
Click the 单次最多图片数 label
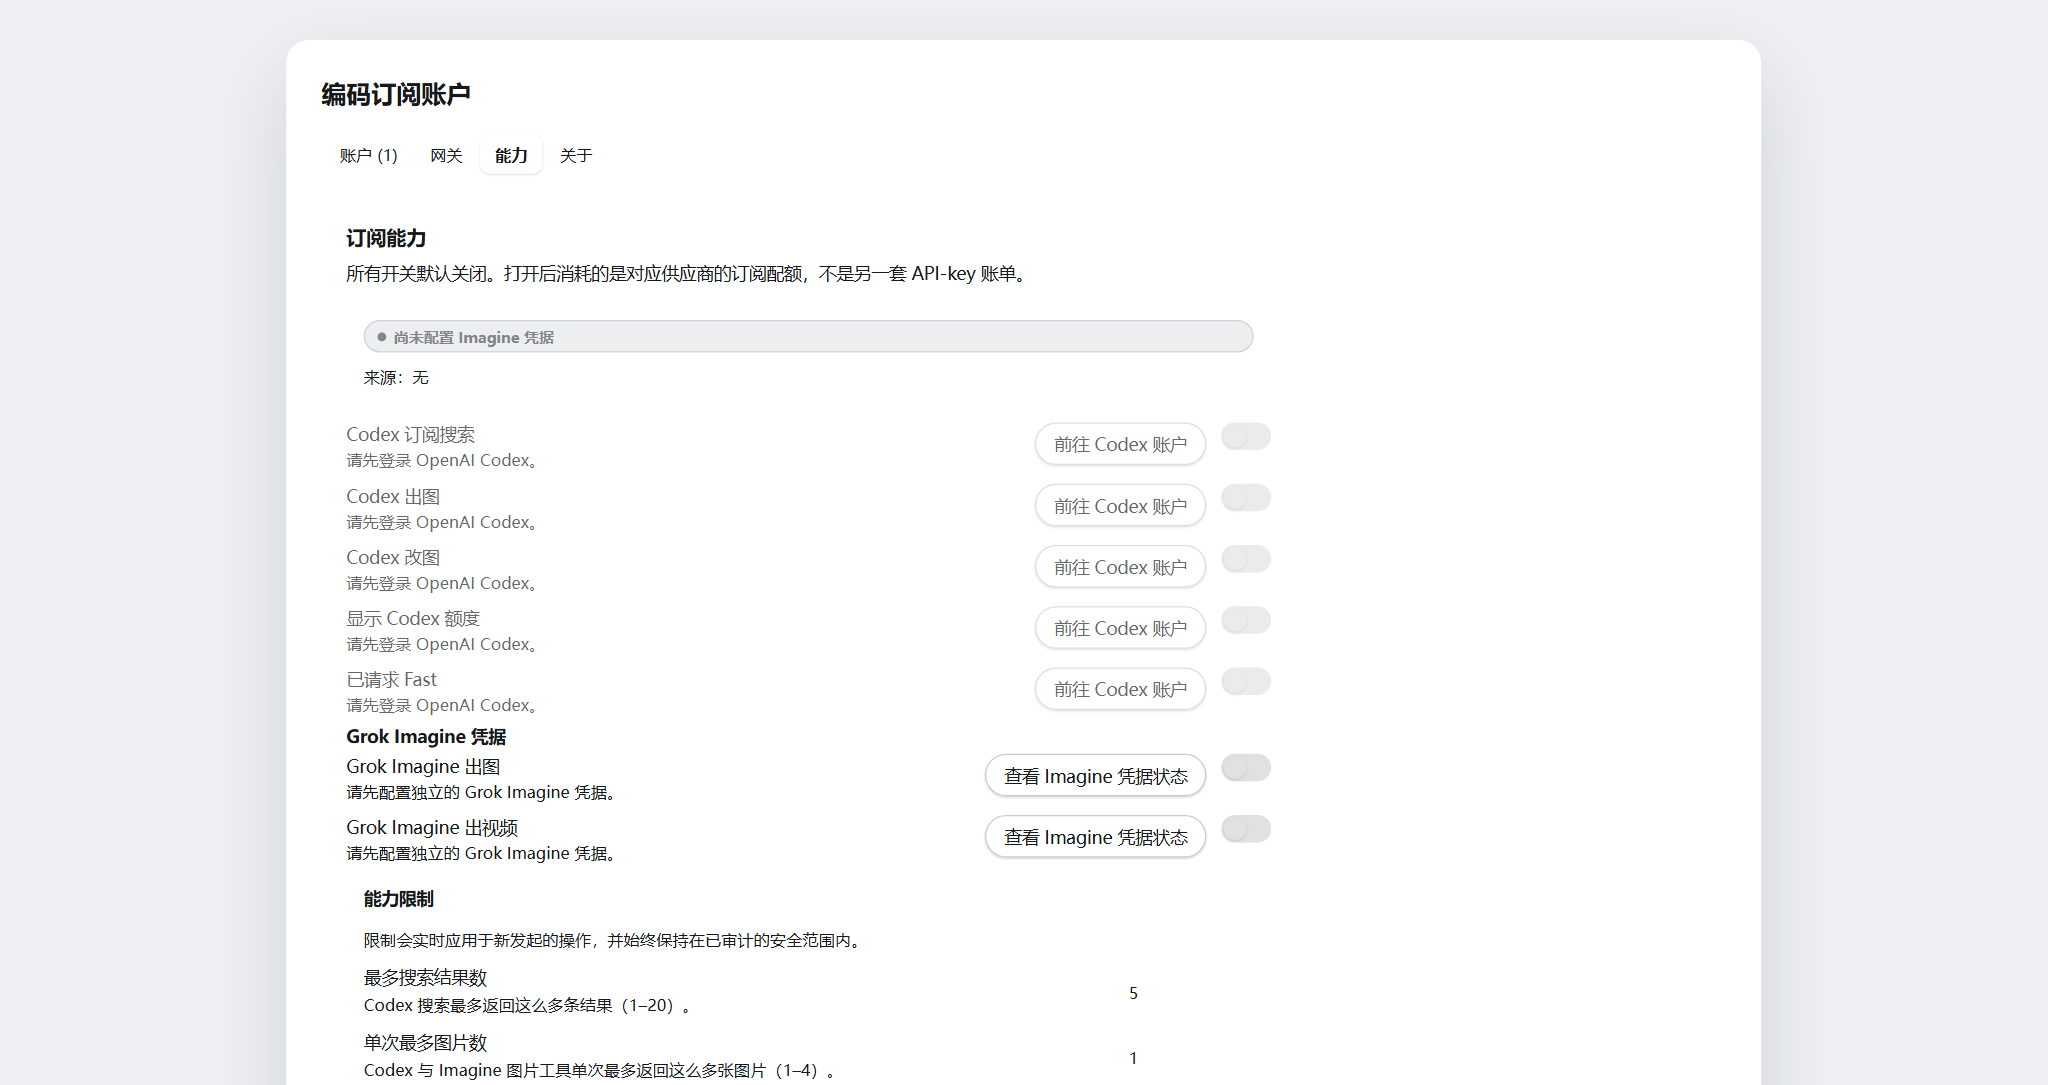click(x=425, y=1043)
